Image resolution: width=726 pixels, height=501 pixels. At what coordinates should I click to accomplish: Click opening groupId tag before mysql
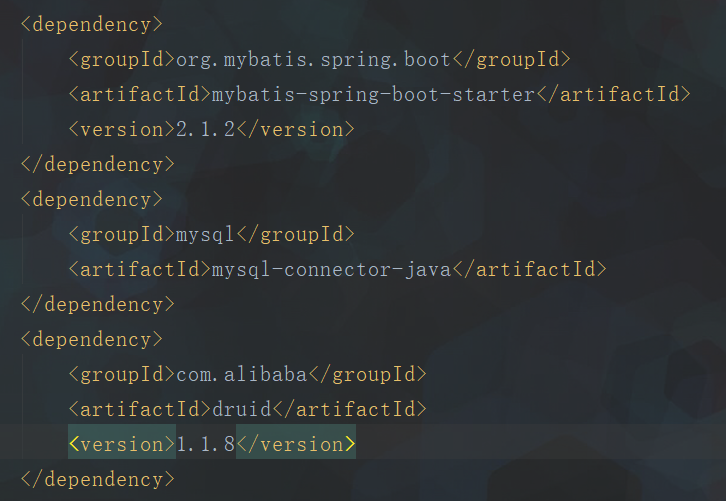click(x=122, y=235)
